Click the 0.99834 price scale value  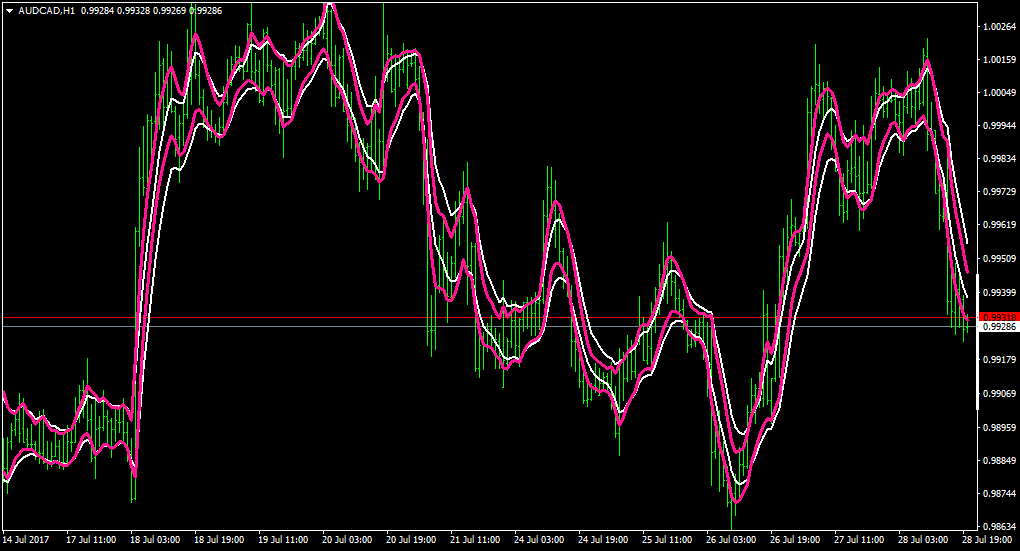[x=1000, y=159]
